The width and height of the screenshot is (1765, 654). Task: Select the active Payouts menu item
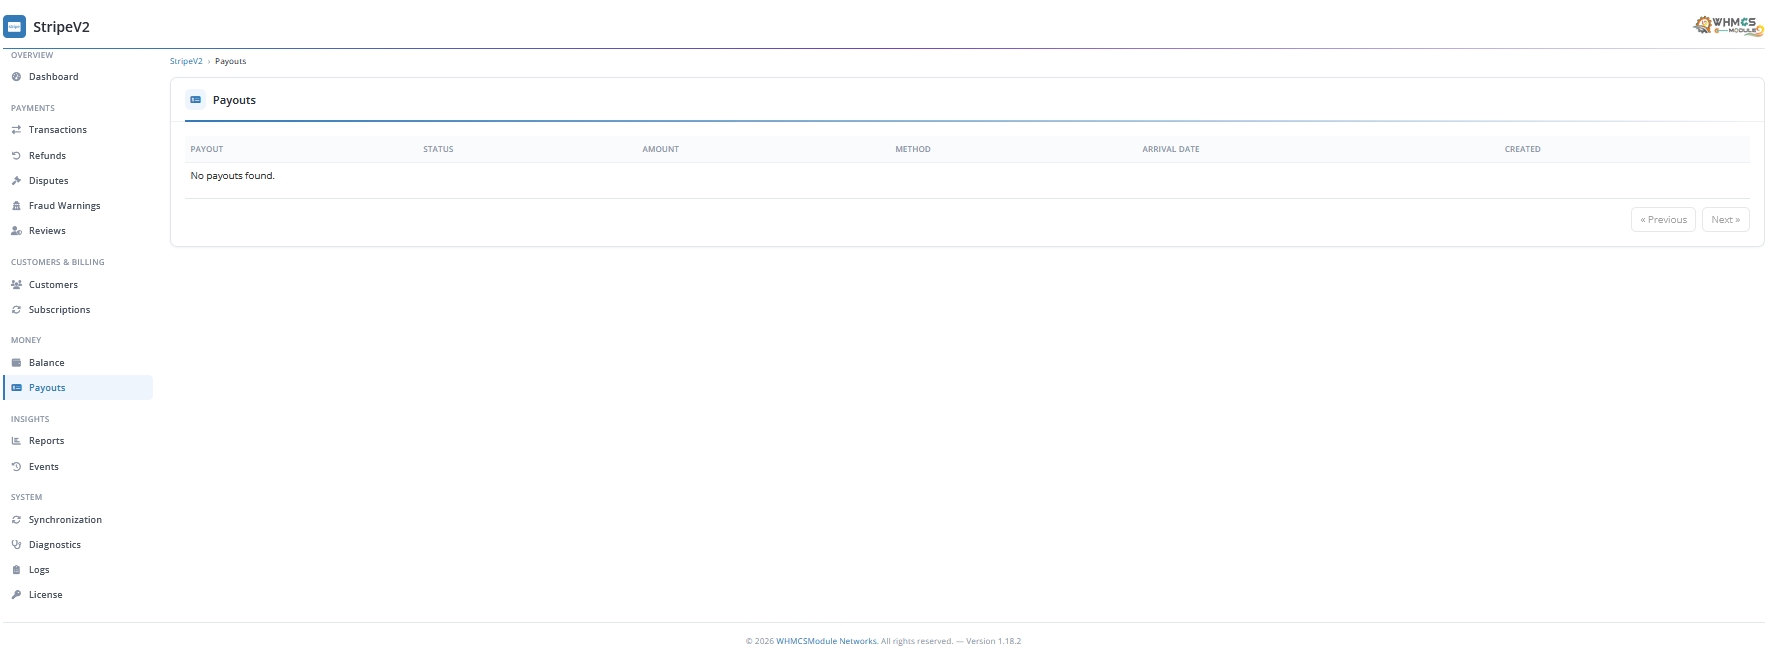(x=78, y=388)
